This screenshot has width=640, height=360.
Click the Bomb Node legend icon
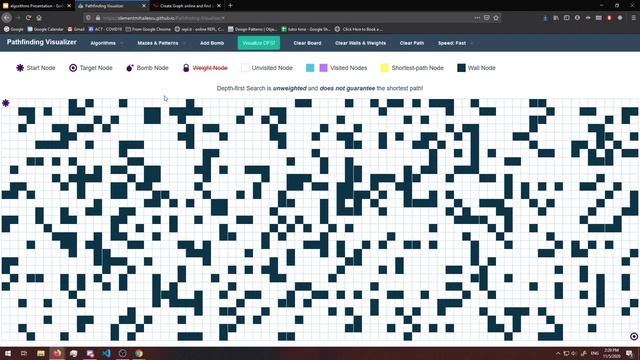[129, 68]
